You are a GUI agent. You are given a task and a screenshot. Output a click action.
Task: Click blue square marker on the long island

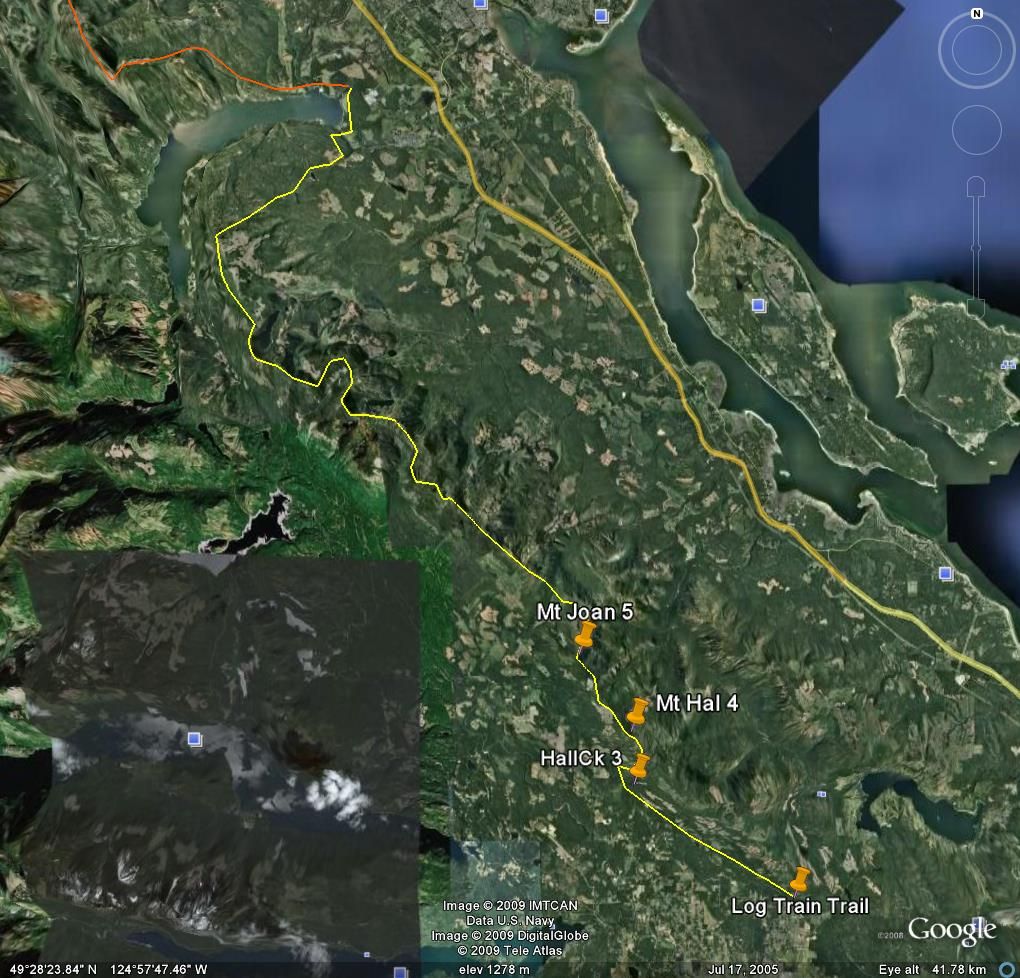click(758, 305)
